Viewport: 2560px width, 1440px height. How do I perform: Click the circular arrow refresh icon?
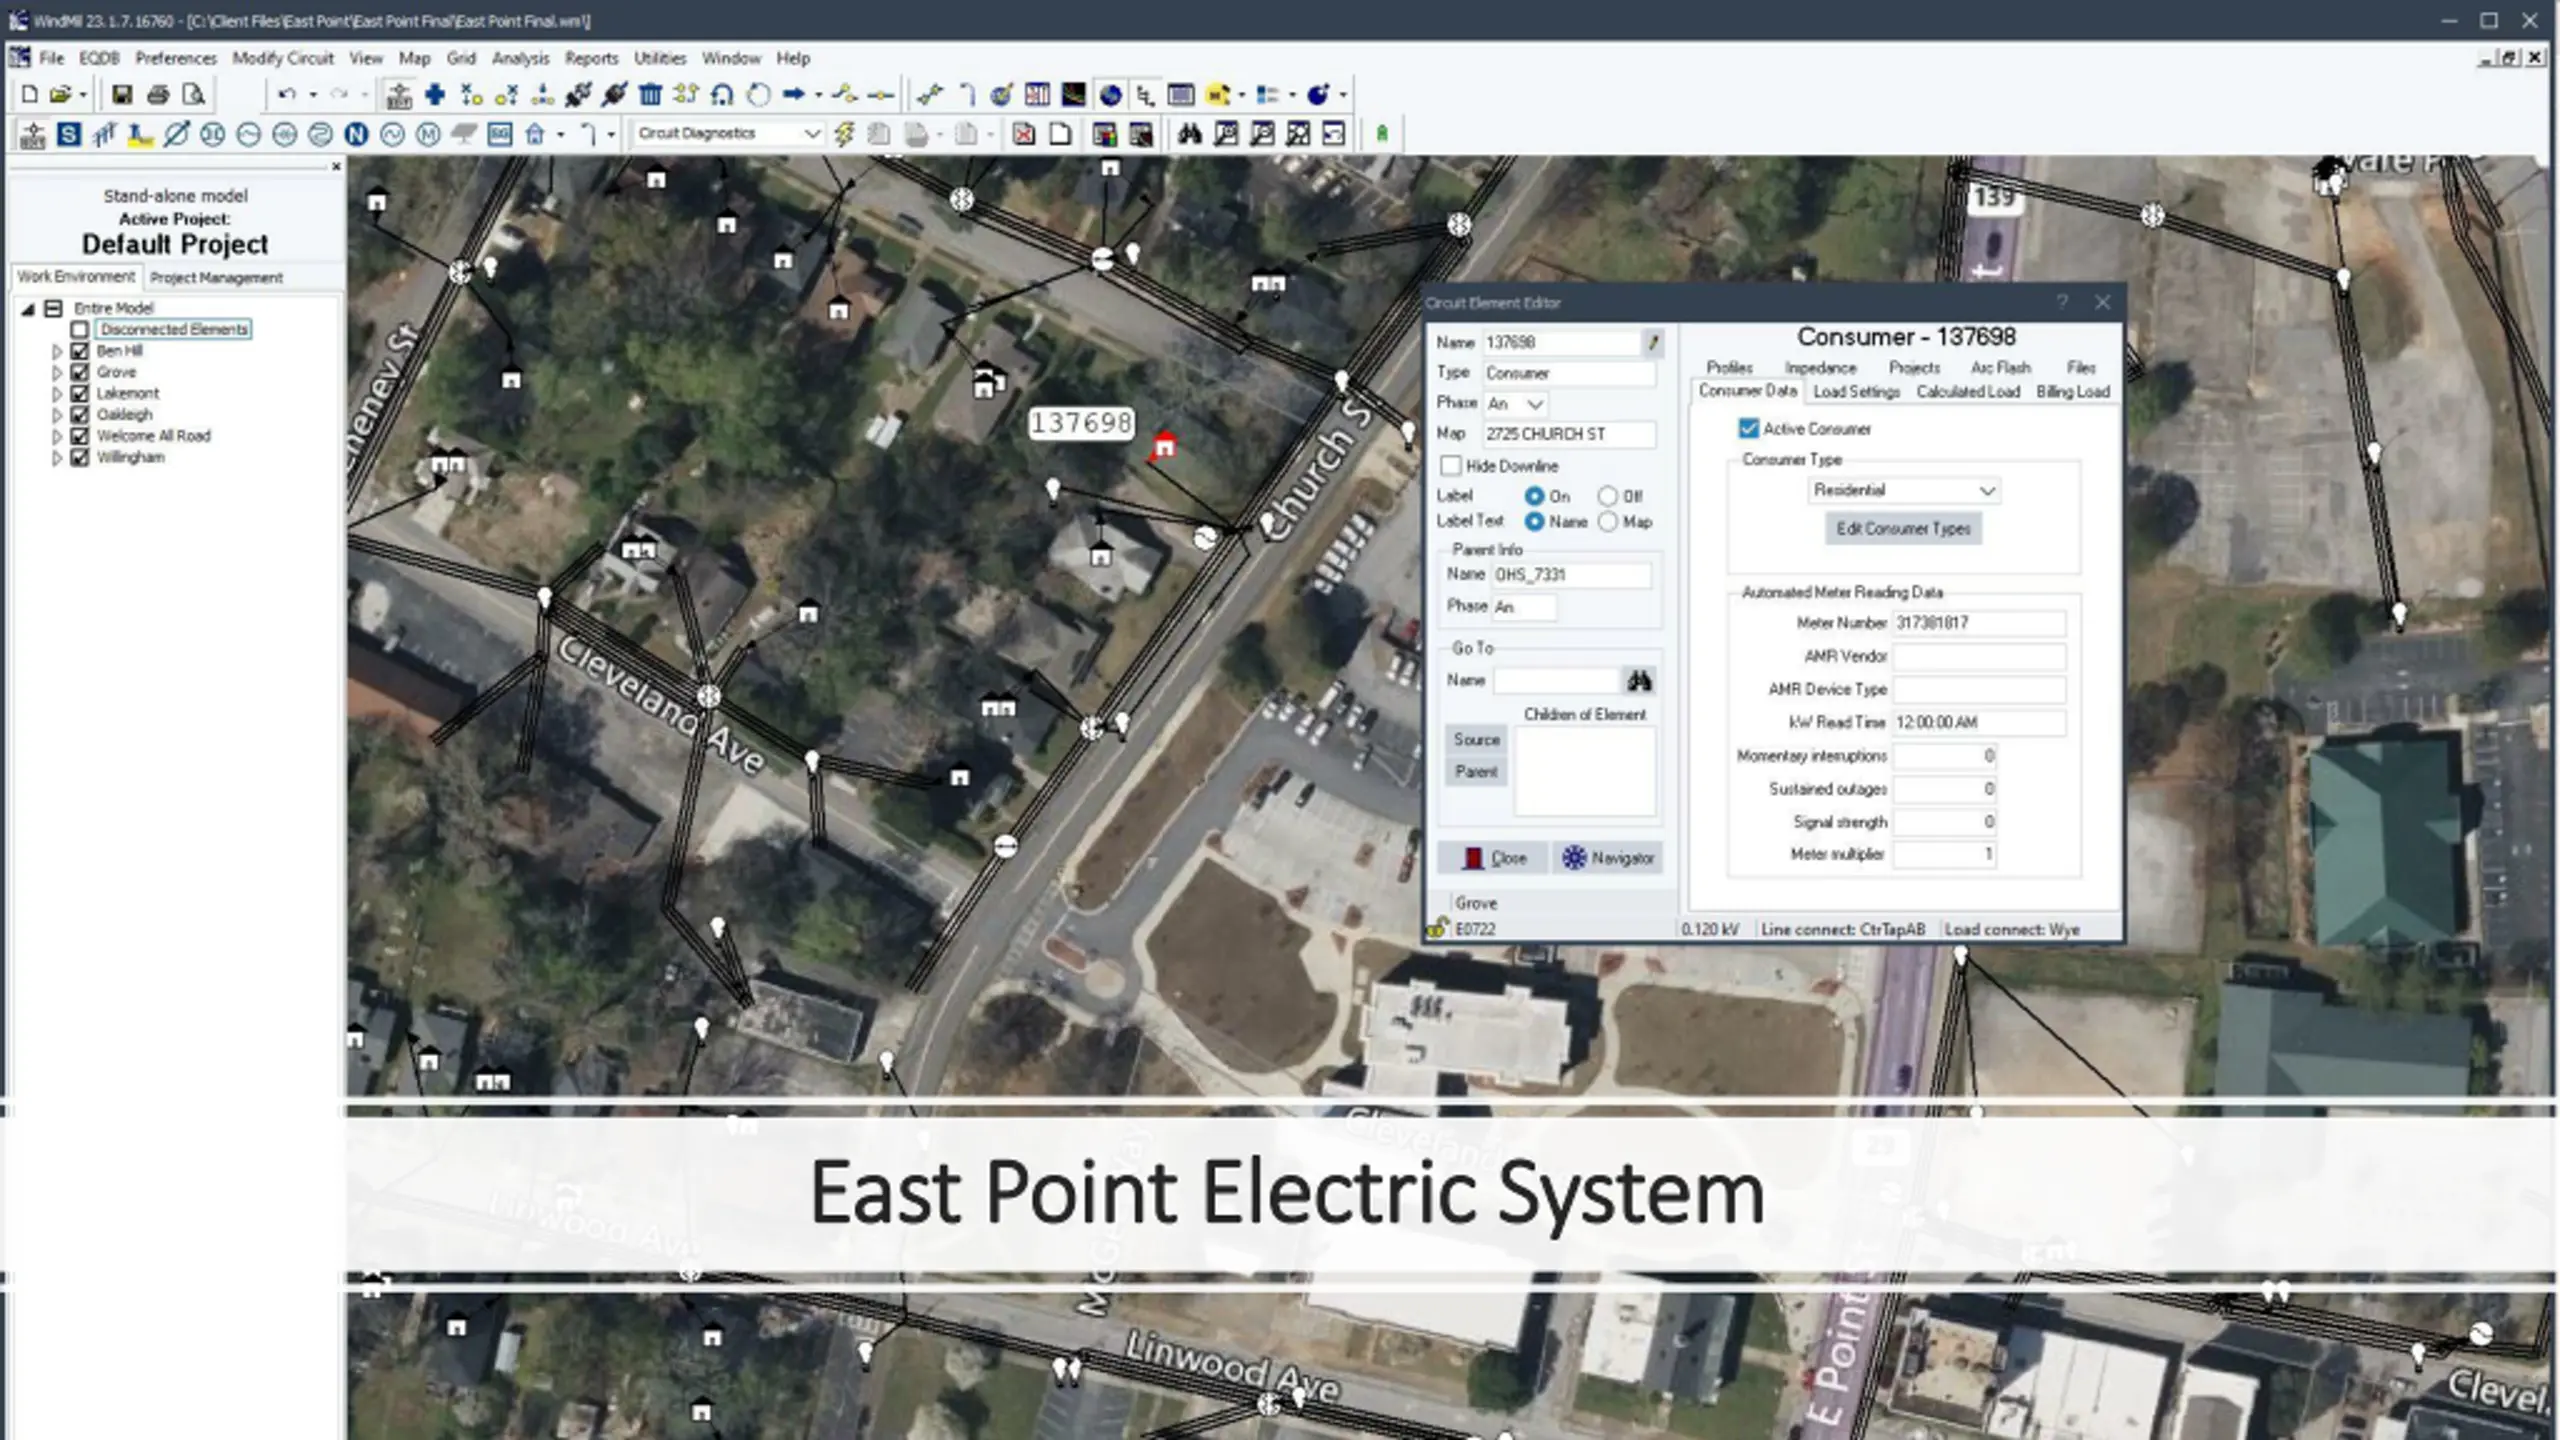click(758, 95)
